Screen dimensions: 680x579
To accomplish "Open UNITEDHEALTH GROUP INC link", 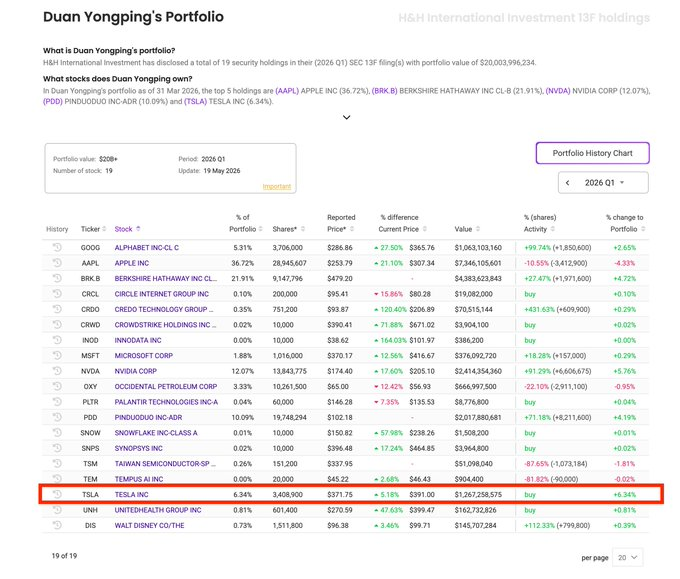I will tap(158, 510).
